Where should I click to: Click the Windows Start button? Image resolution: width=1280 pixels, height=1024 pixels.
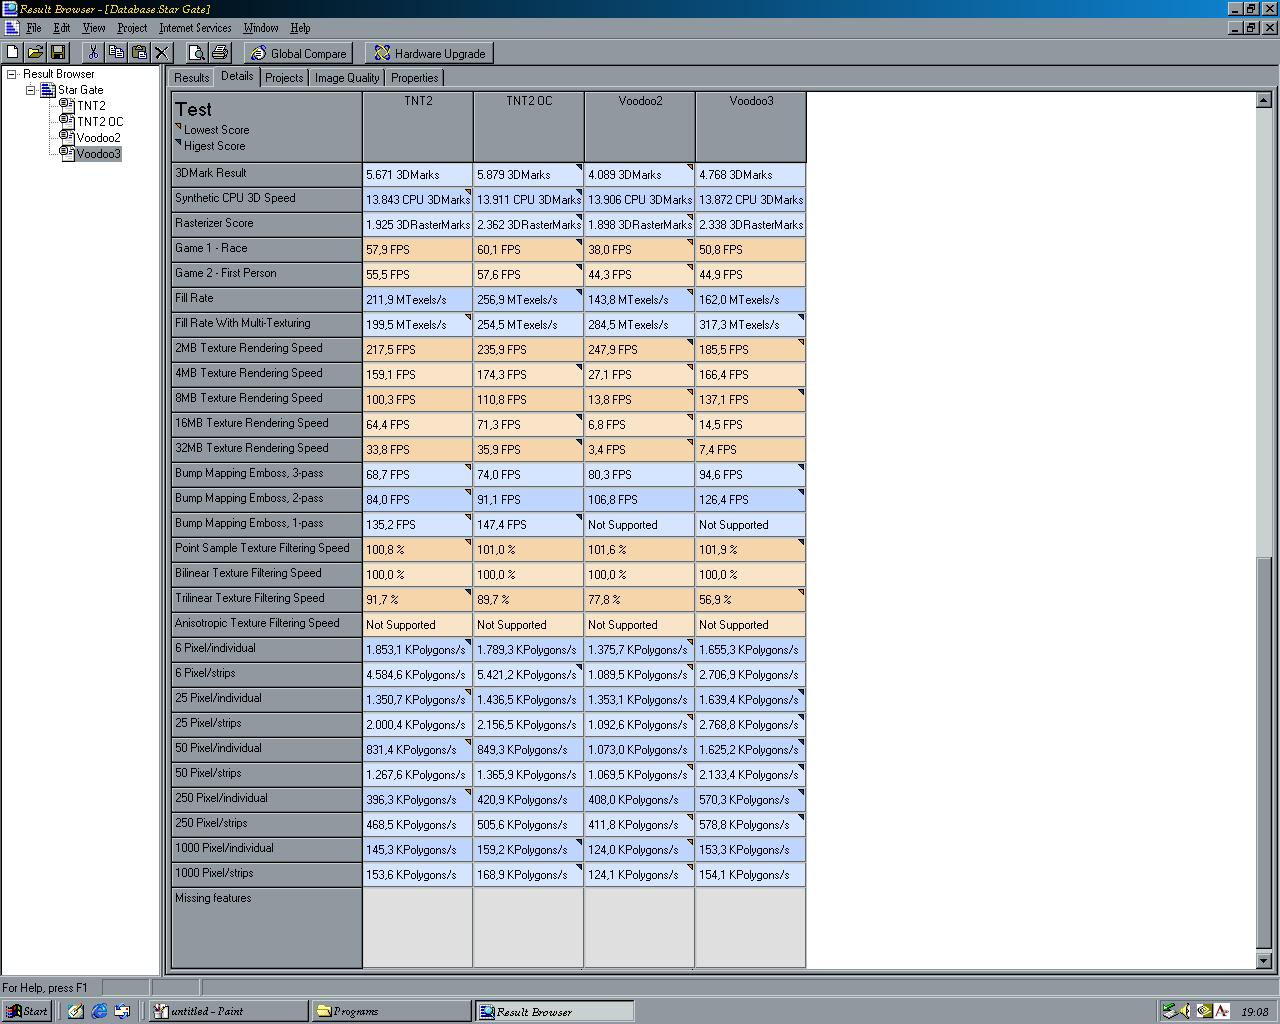[27, 1011]
